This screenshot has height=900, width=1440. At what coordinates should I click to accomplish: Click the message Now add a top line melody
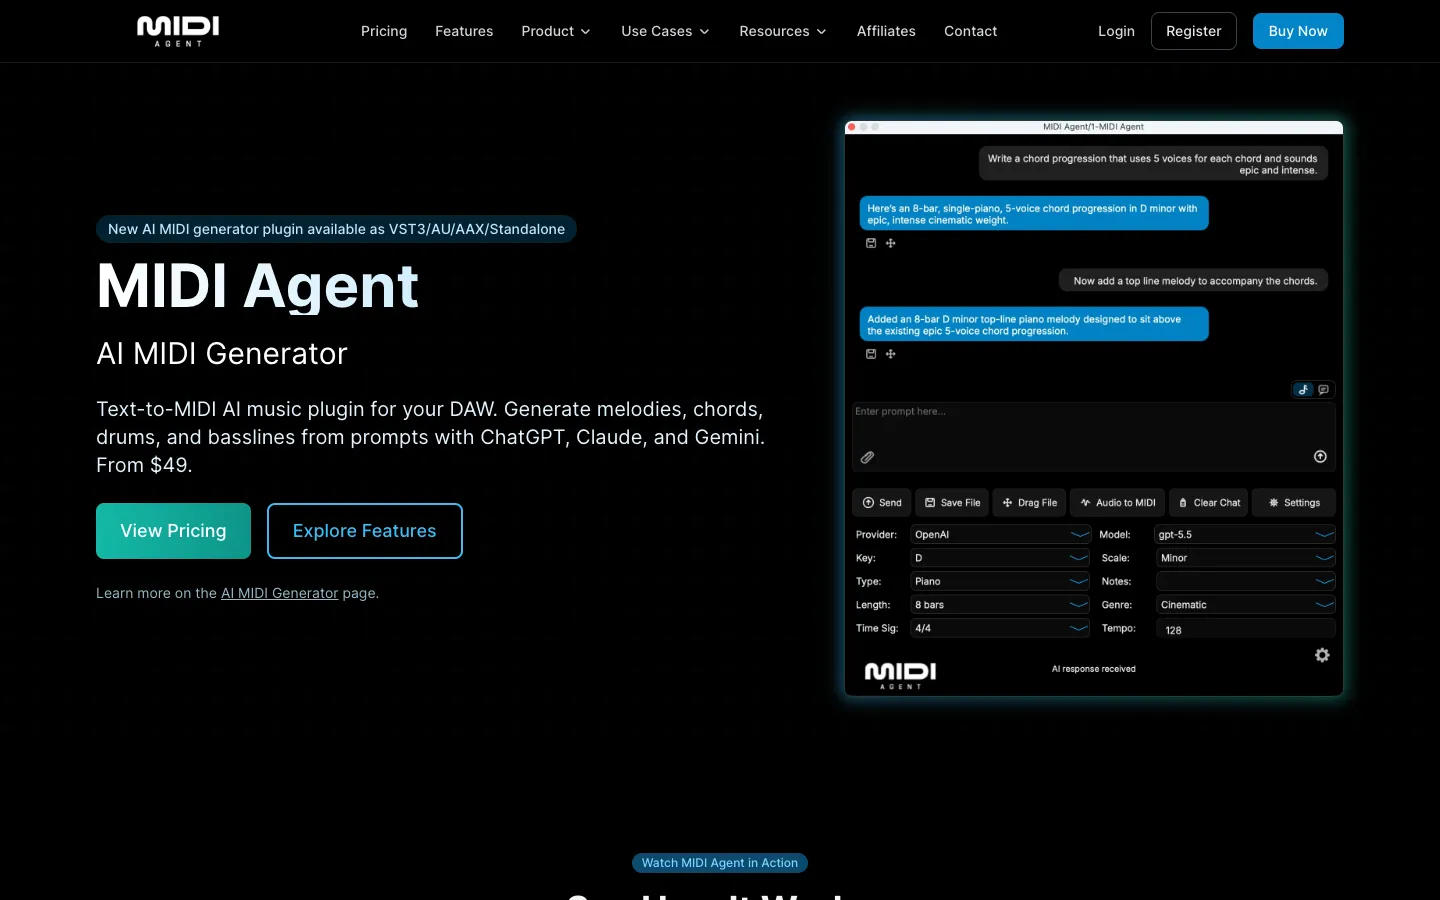[x=1194, y=281]
